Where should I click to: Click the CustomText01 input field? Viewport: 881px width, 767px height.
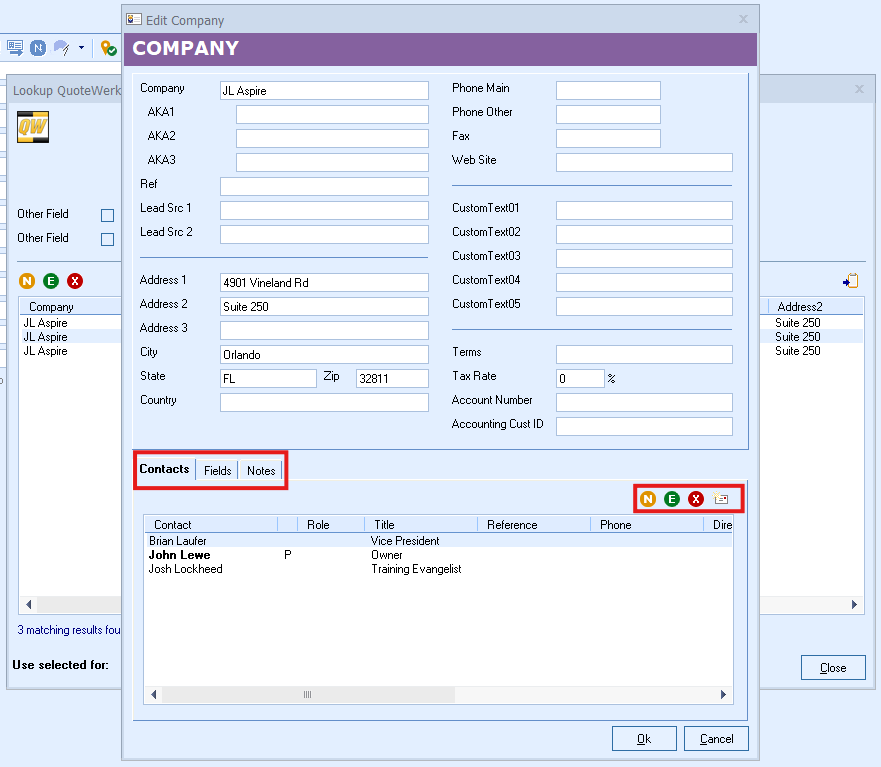tap(644, 210)
